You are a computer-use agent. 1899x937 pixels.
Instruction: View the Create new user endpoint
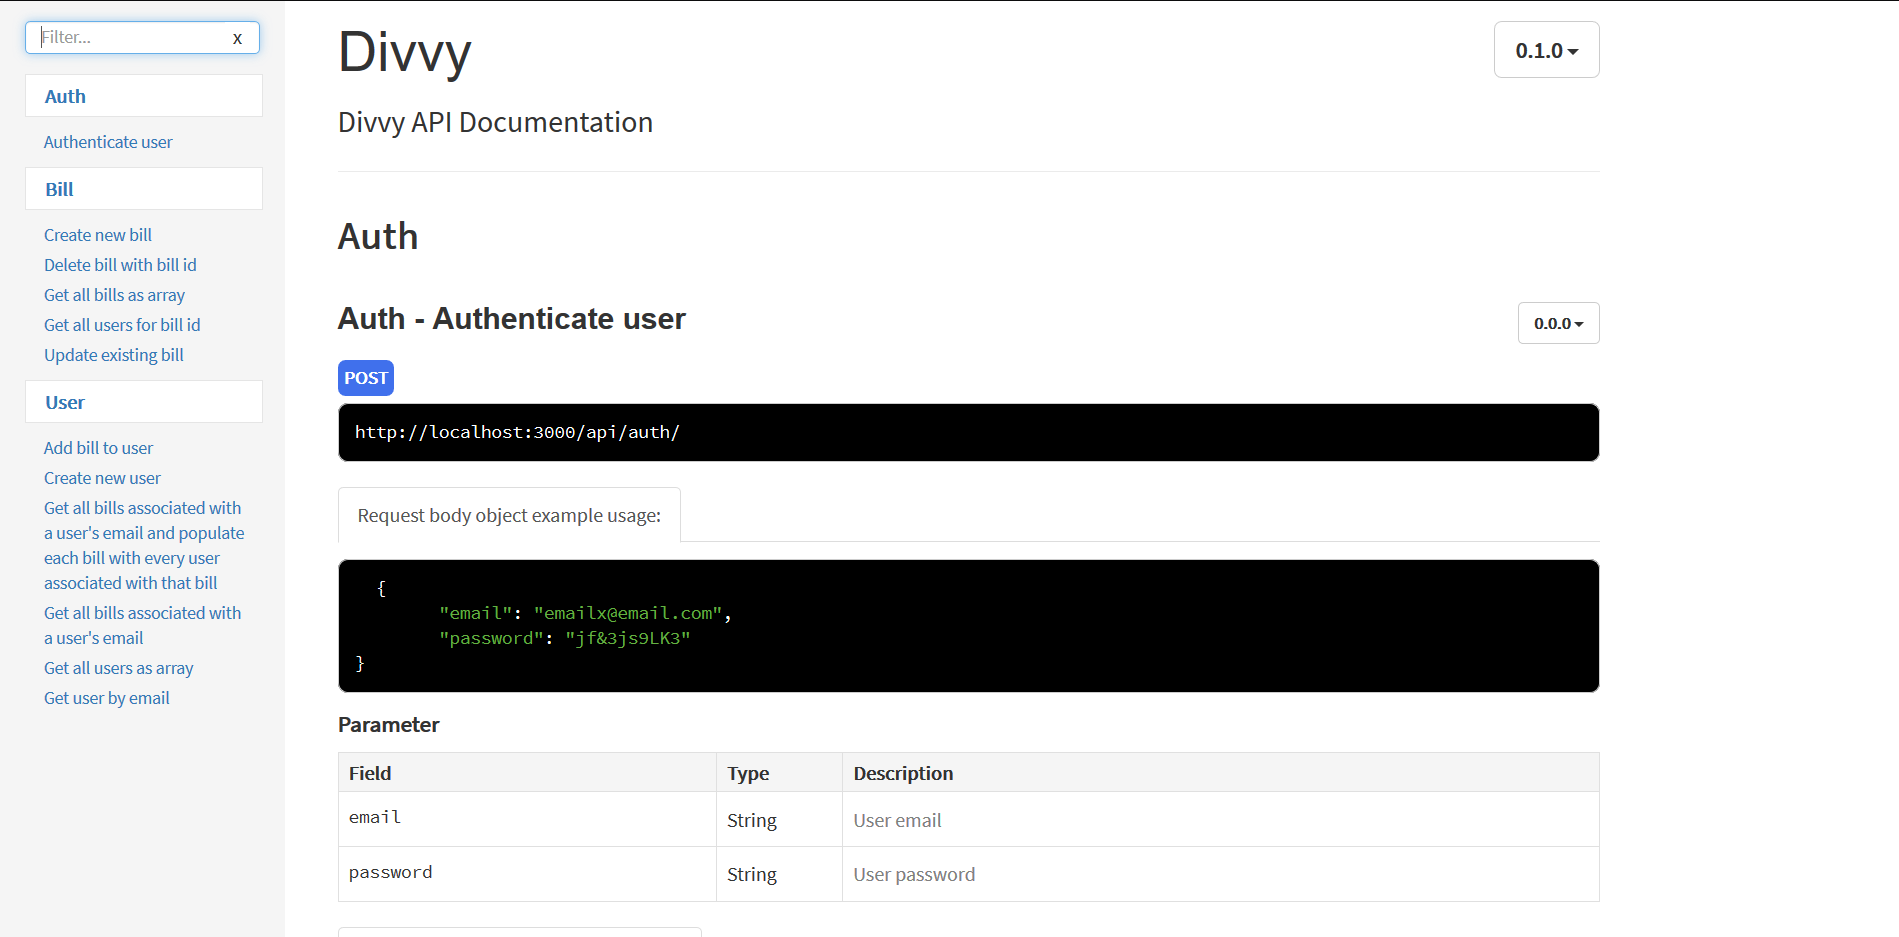tap(102, 477)
